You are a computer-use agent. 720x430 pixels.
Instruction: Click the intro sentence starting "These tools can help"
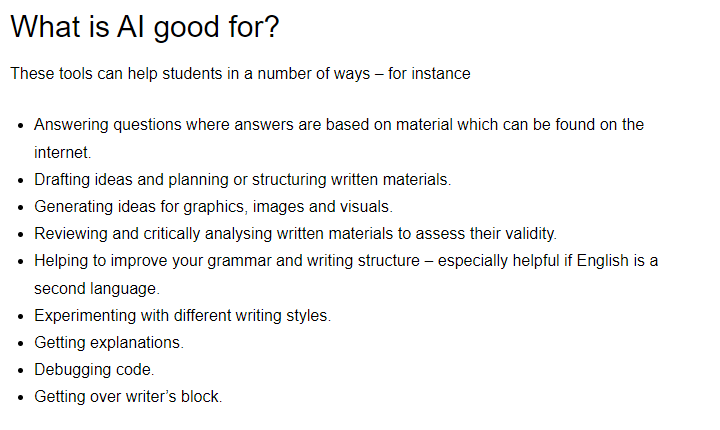click(x=240, y=73)
